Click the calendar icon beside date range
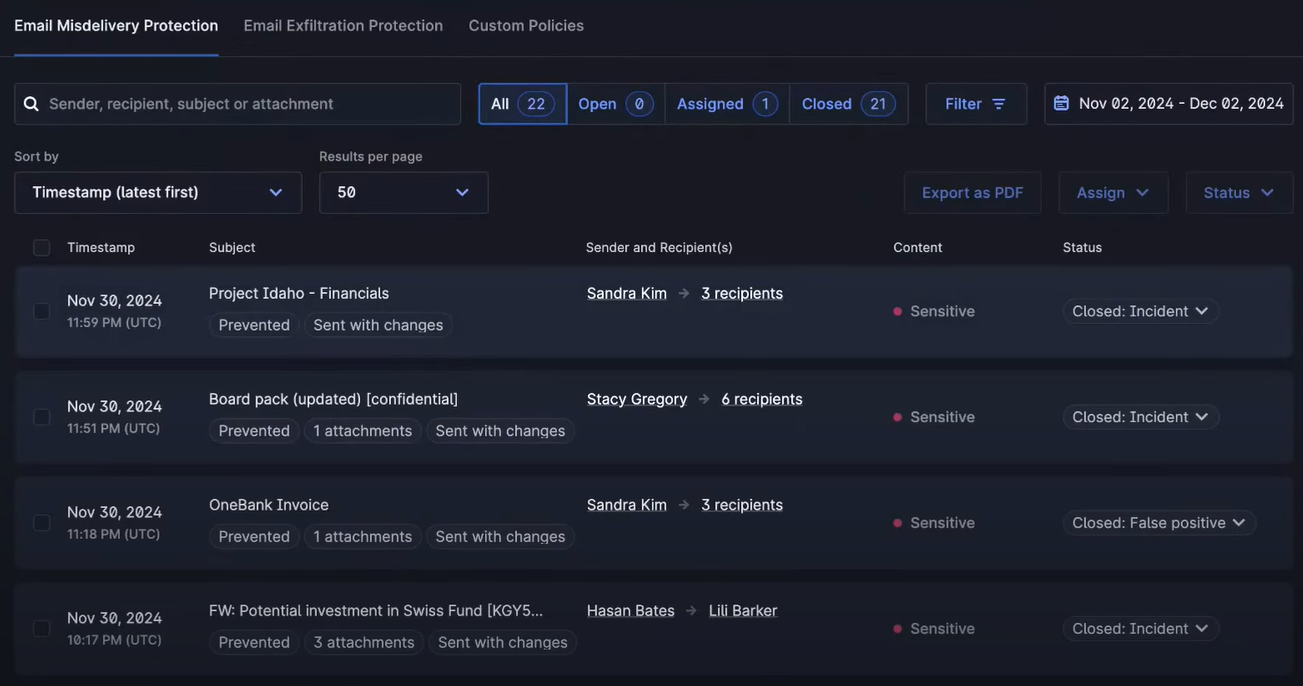 1061,103
